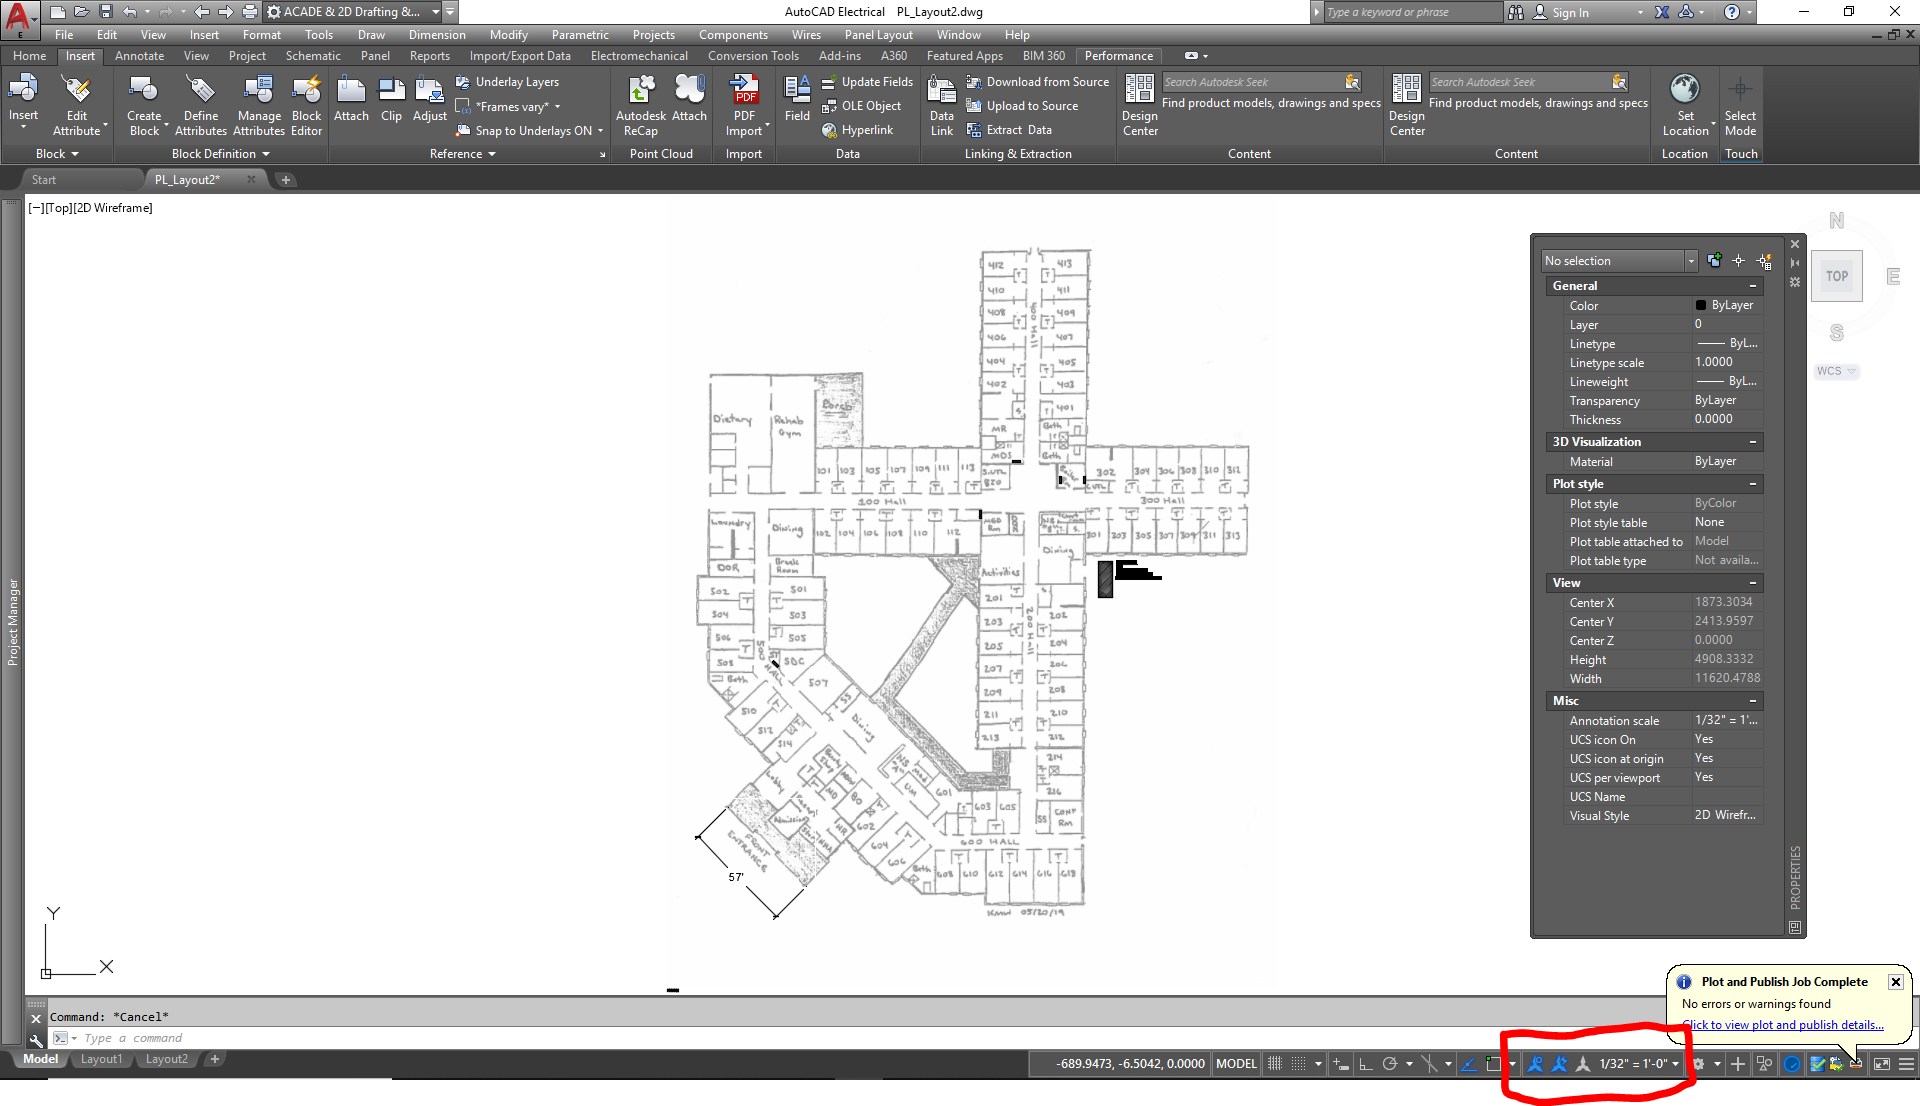Toggle polar tracking in status bar
Screen dimensions: 1920x1106
click(x=1389, y=1064)
